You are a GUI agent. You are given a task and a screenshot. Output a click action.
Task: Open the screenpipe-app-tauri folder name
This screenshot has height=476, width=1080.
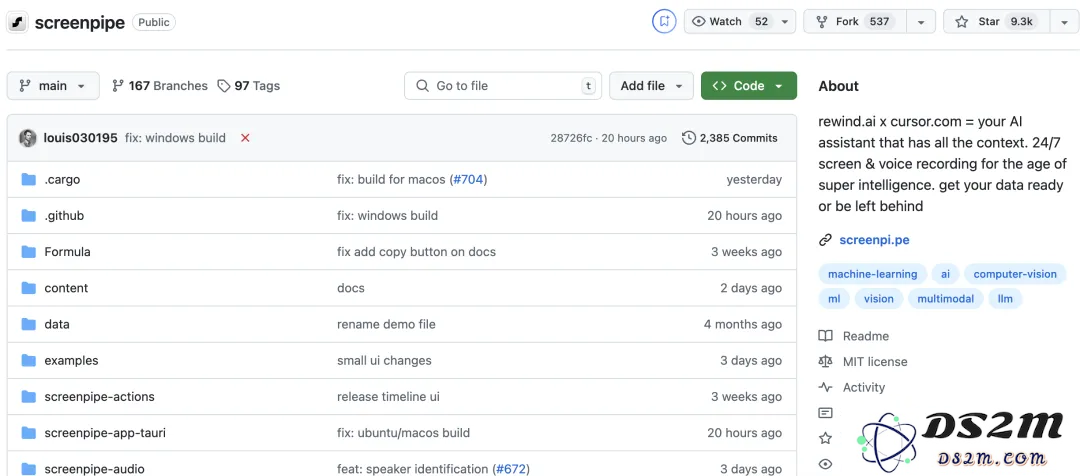point(105,433)
